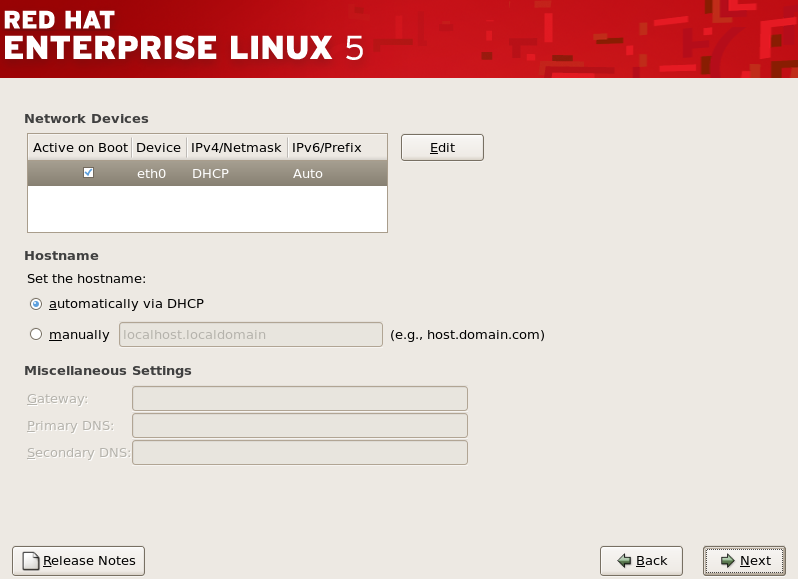The width and height of the screenshot is (798, 579).
Task: Click the DHCP cell in eth0 row
Action: [210, 173]
